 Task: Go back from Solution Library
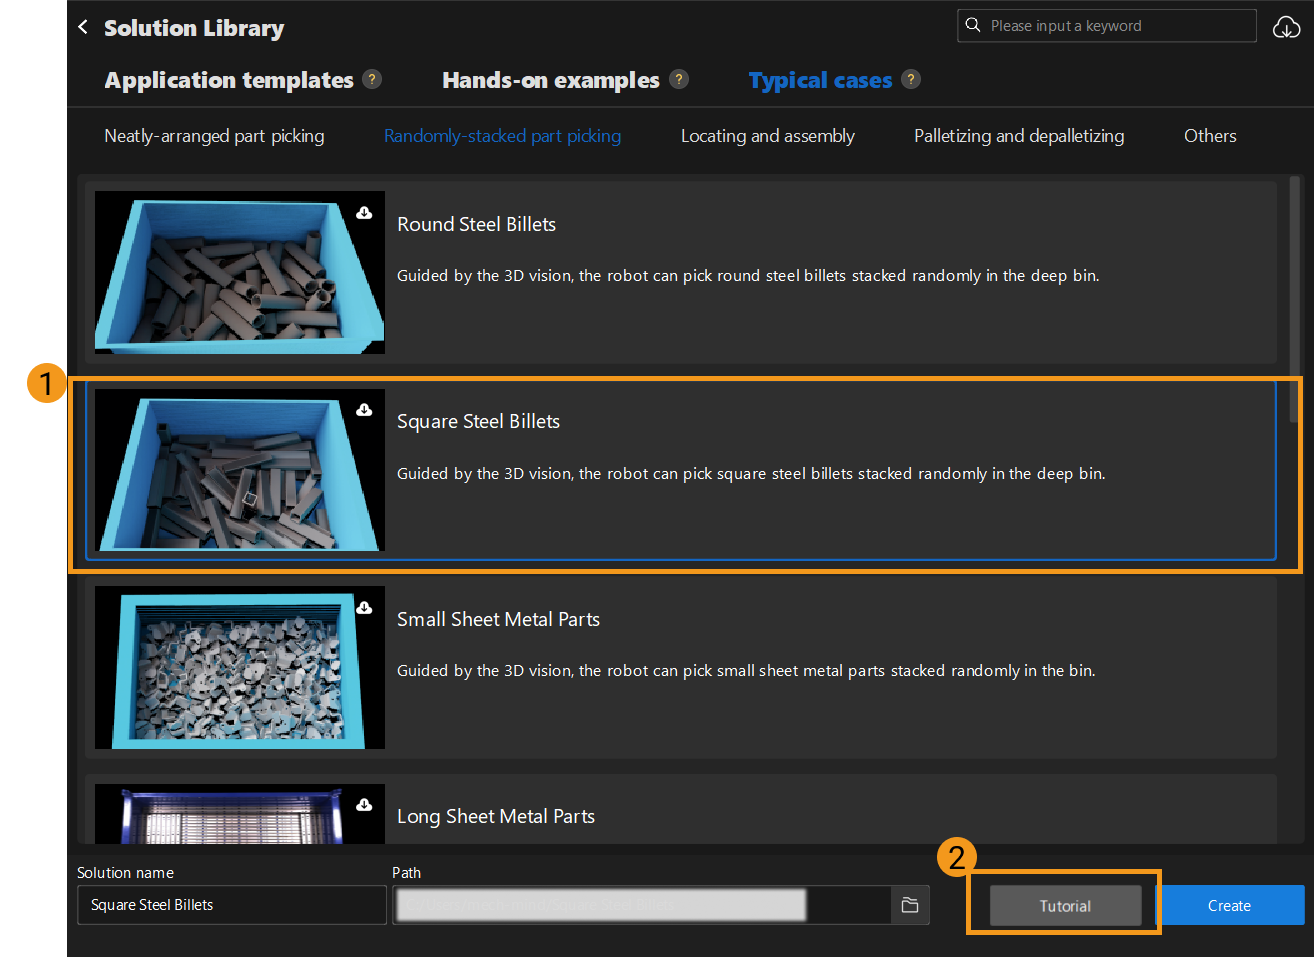[83, 27]
